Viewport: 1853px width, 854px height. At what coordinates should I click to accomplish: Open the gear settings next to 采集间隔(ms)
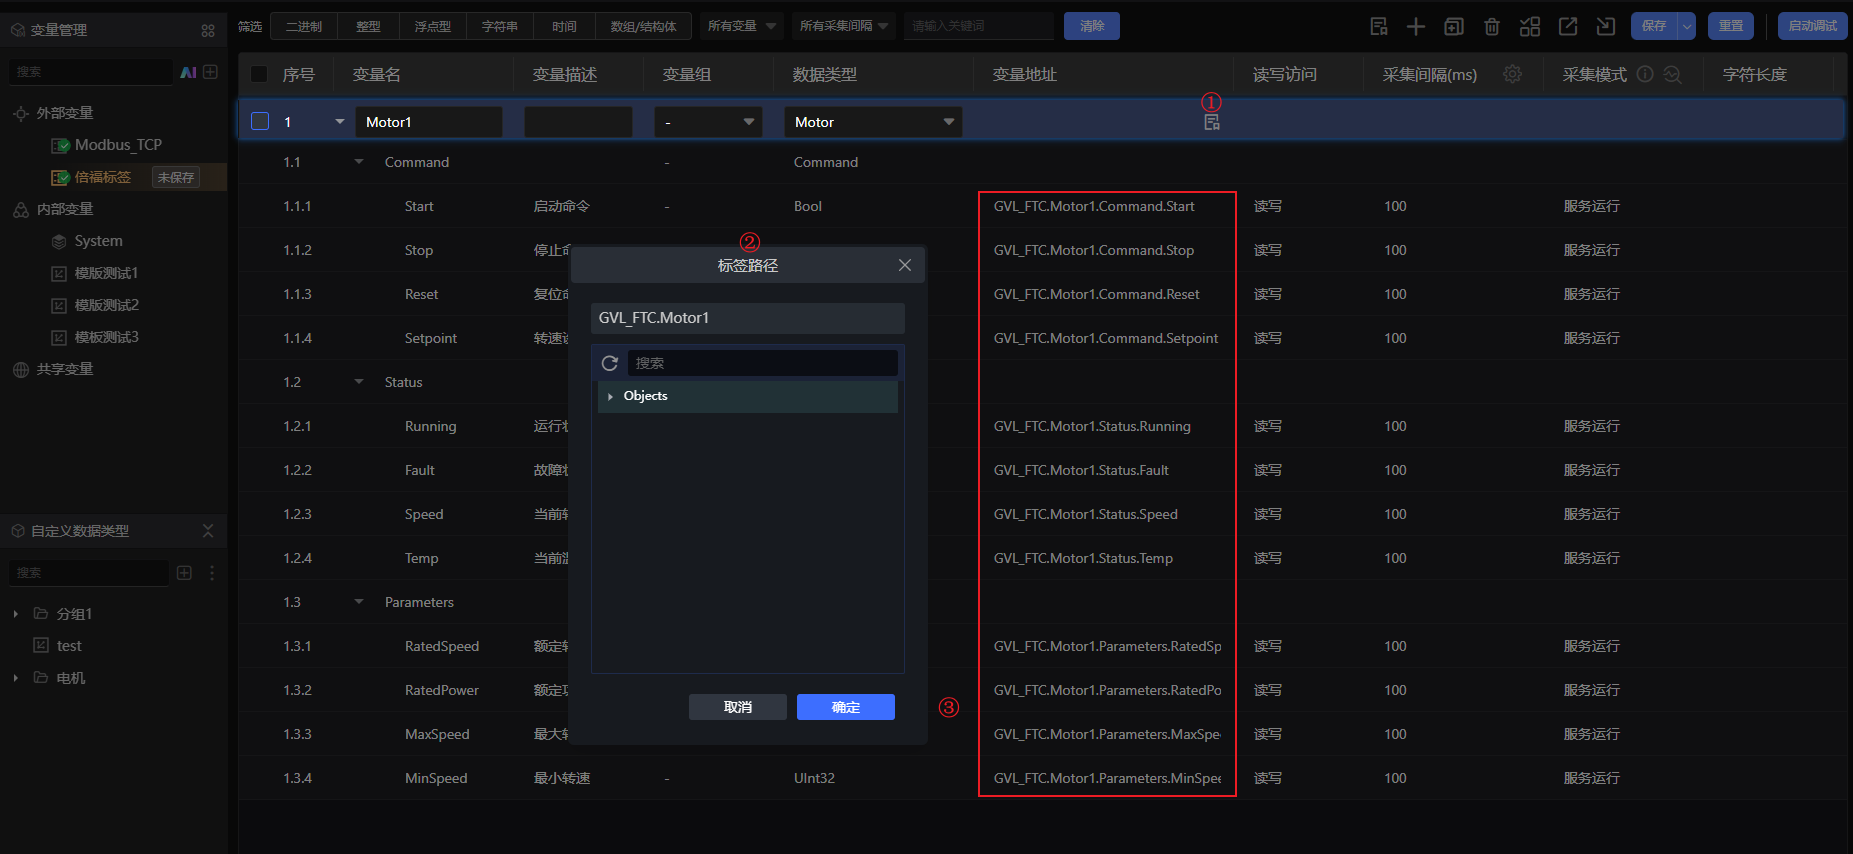(x=1513, y=74)
